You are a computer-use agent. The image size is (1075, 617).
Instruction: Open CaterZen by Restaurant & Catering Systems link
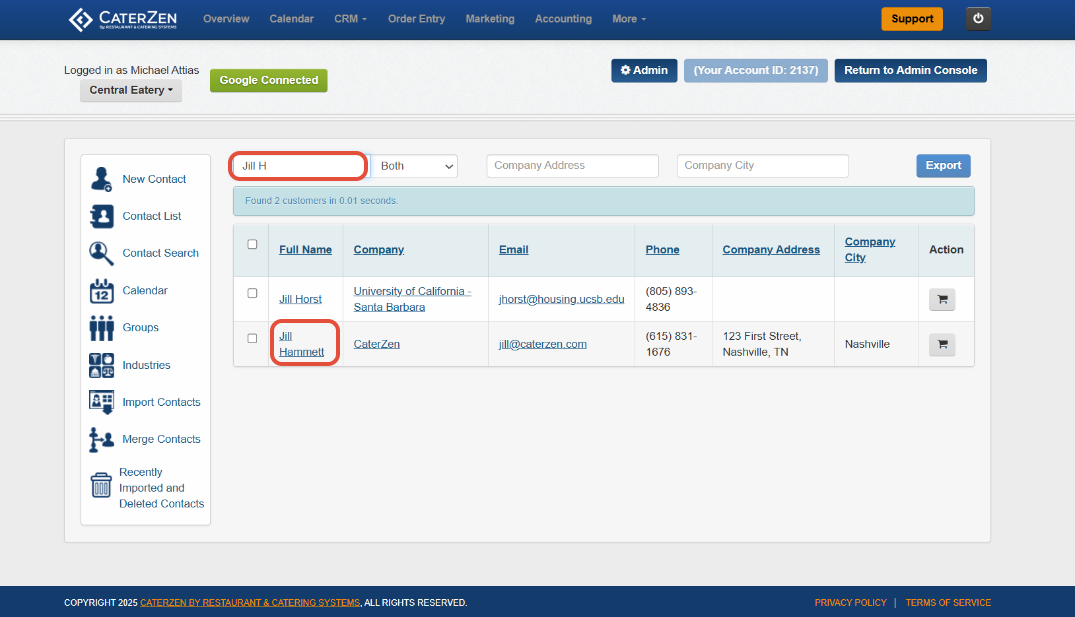coord(250,603)
